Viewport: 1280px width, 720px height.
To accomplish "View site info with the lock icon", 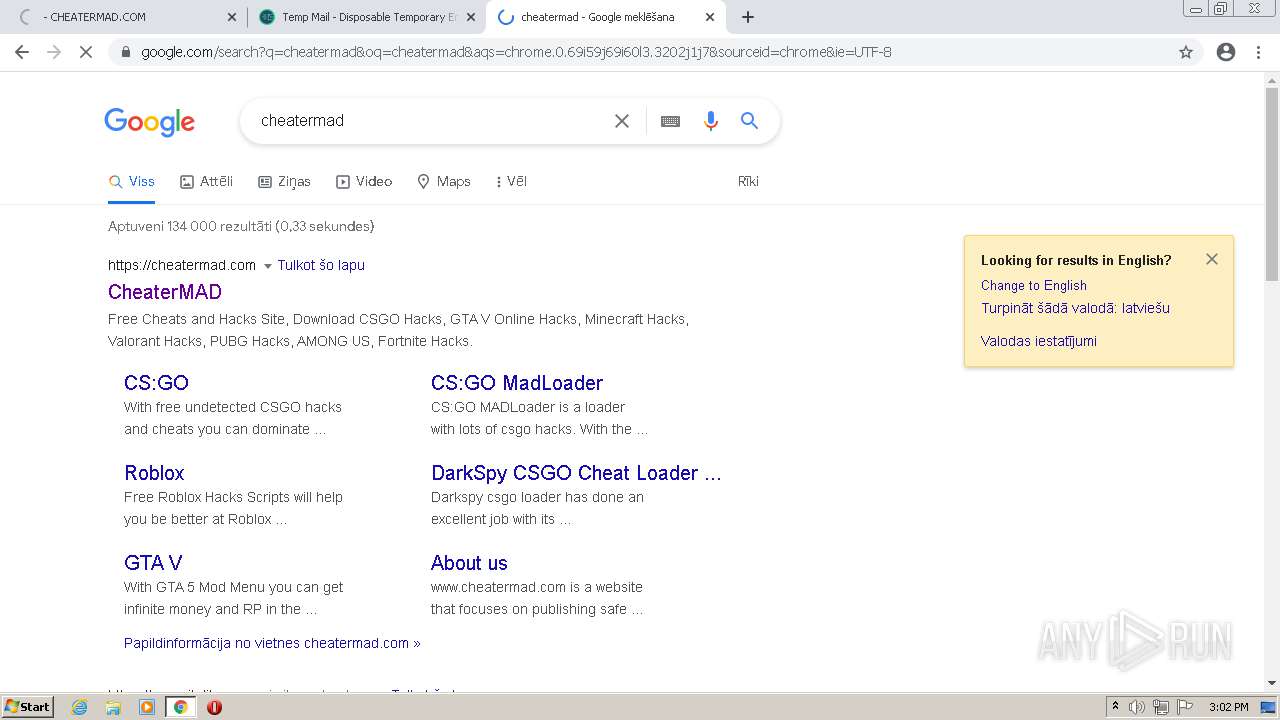I will [x=125, y=52].
